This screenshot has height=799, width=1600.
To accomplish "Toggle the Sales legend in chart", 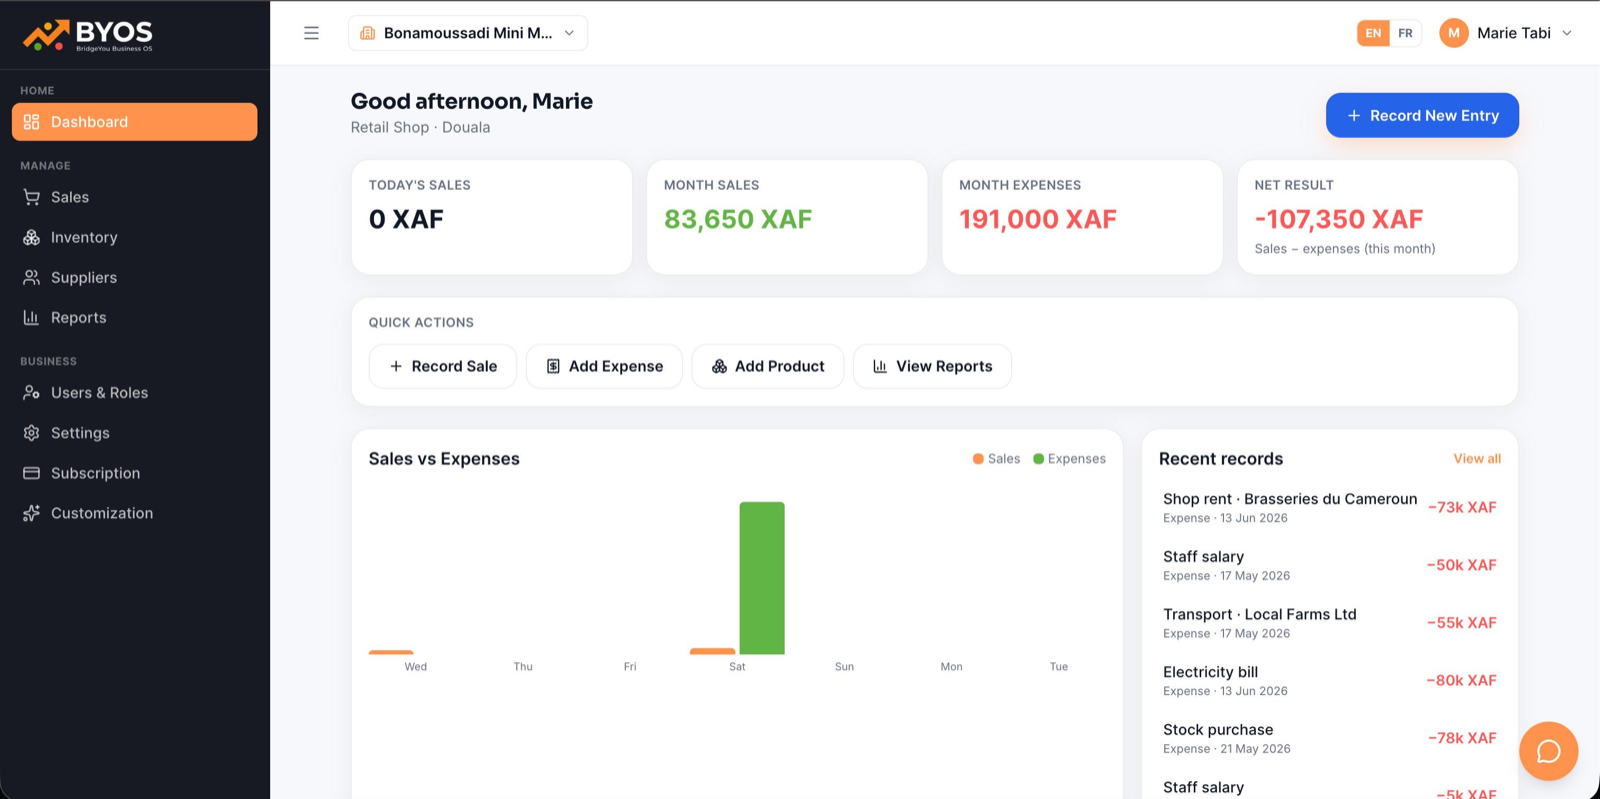I will [996, 459].
